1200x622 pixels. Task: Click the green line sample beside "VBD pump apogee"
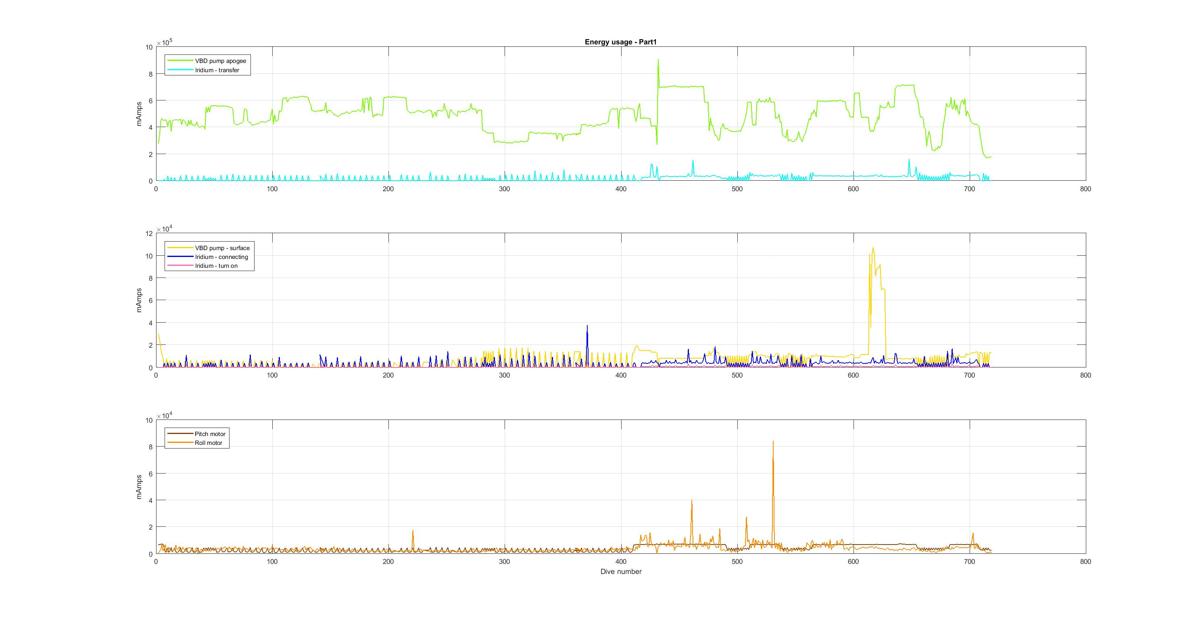(x=180, y=60)
